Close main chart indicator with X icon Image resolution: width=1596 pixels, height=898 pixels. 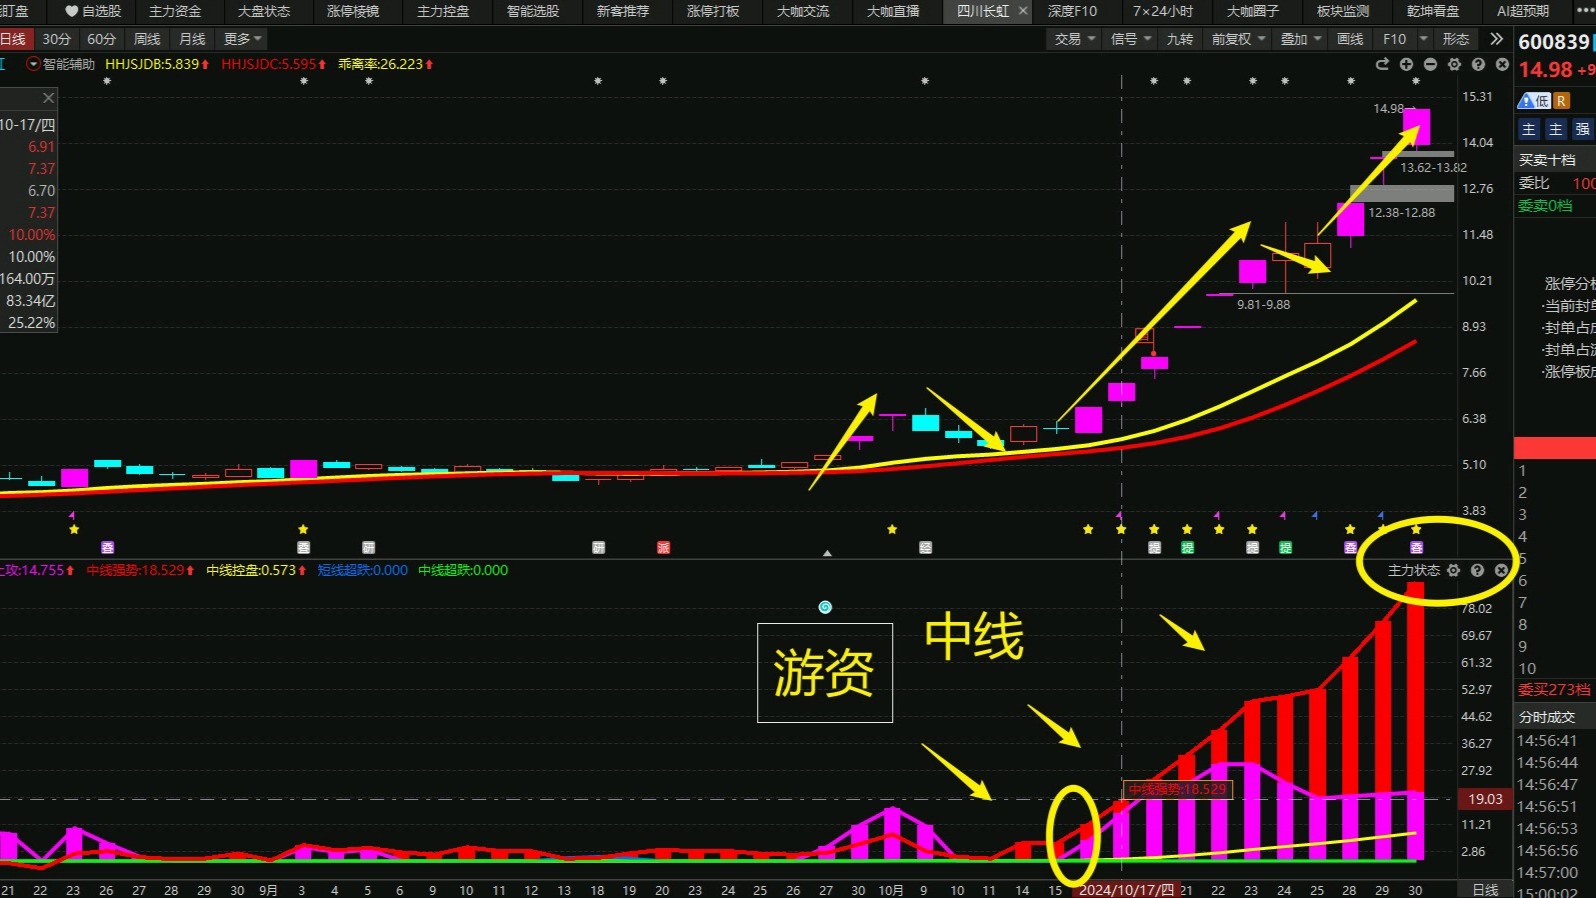tap(1502, 64)
